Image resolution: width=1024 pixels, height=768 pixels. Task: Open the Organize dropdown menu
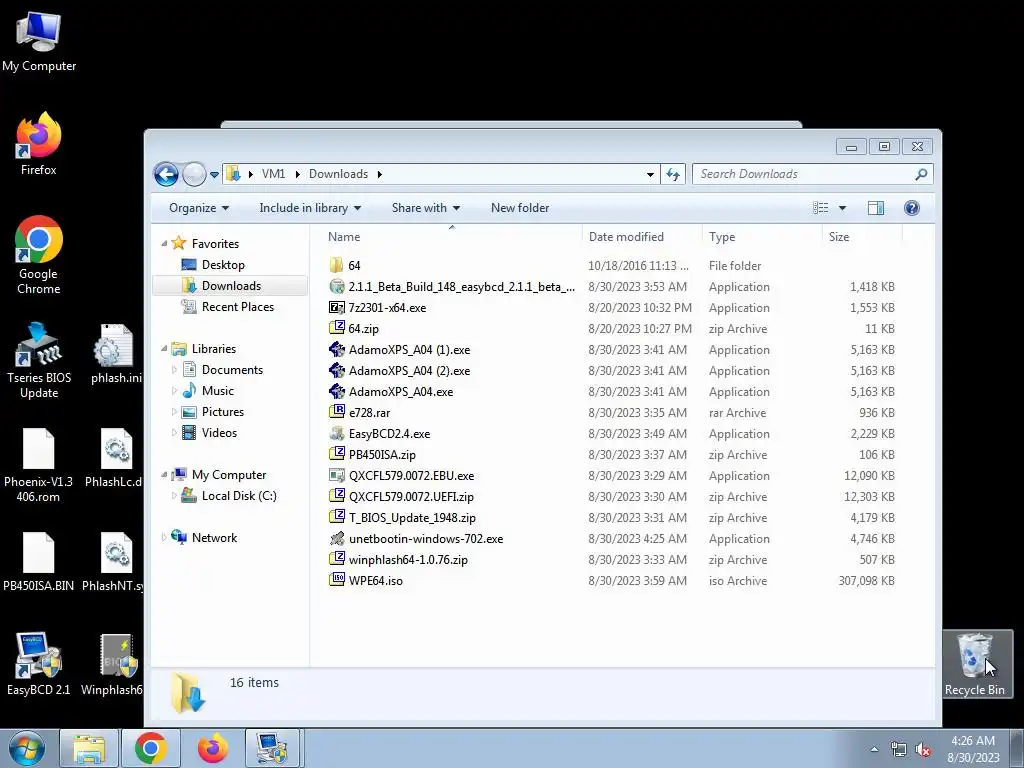coord(199,208)
